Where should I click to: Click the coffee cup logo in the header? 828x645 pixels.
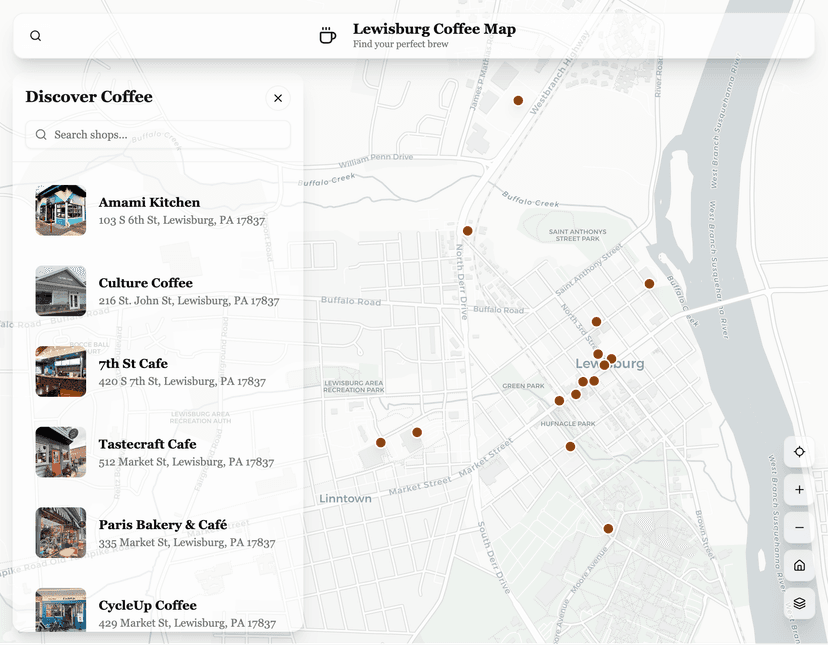pyautogui.click(x=327, y=35)
